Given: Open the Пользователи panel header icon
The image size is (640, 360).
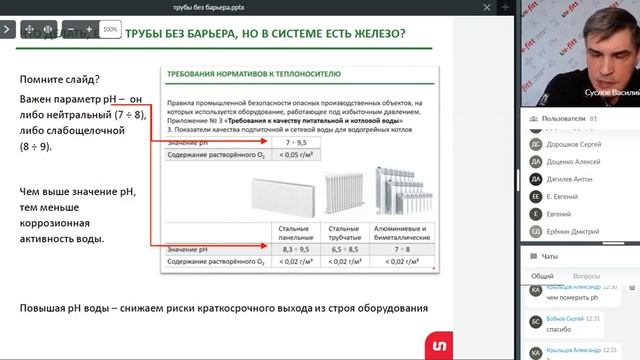Looking at the screenshot, I should [533, 119].
